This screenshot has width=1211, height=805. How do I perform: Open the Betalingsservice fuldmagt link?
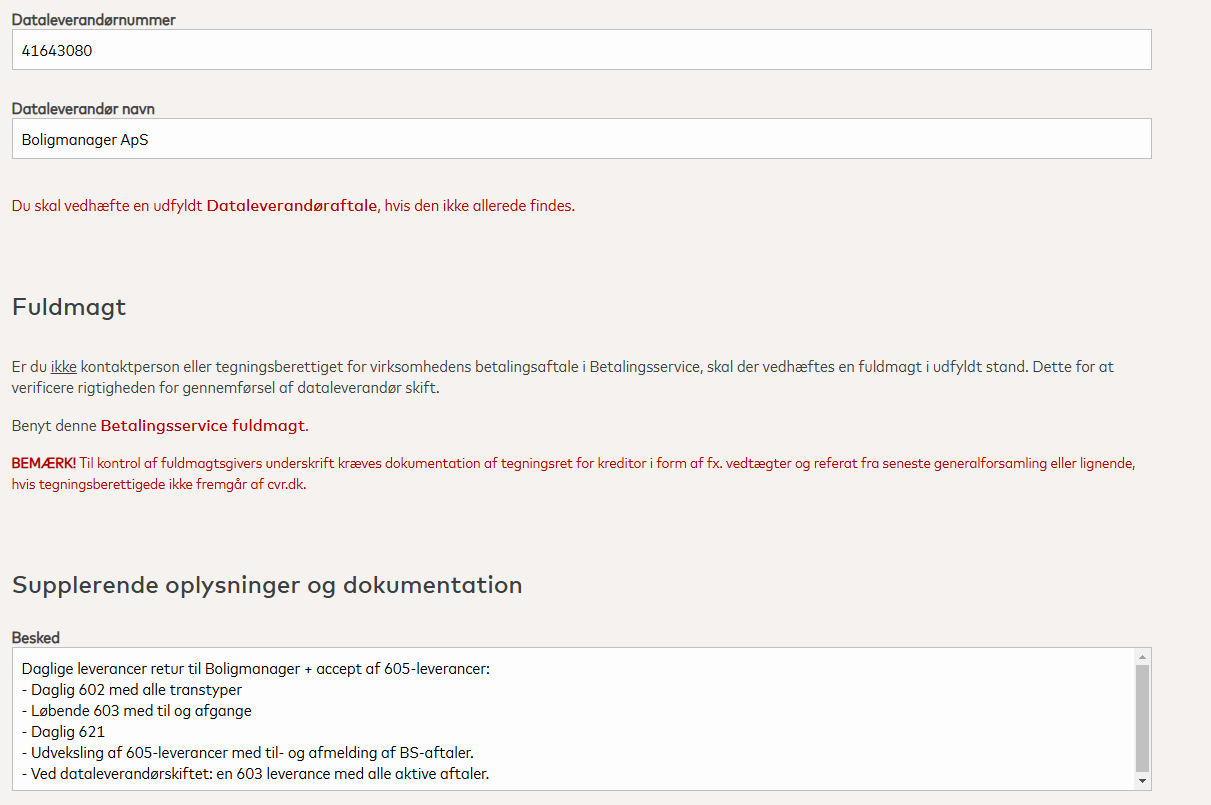coord(203,426)
